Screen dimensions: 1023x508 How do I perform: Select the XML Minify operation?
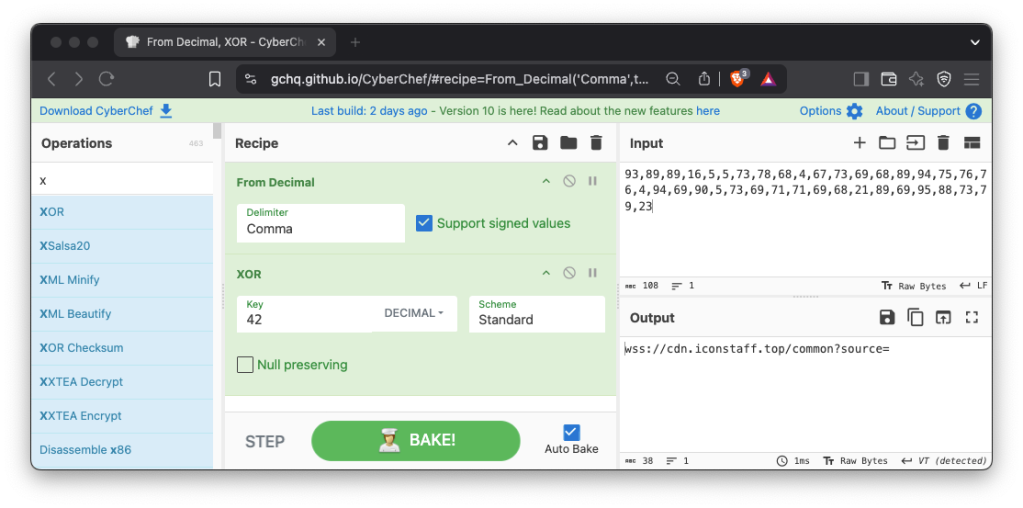121,280
